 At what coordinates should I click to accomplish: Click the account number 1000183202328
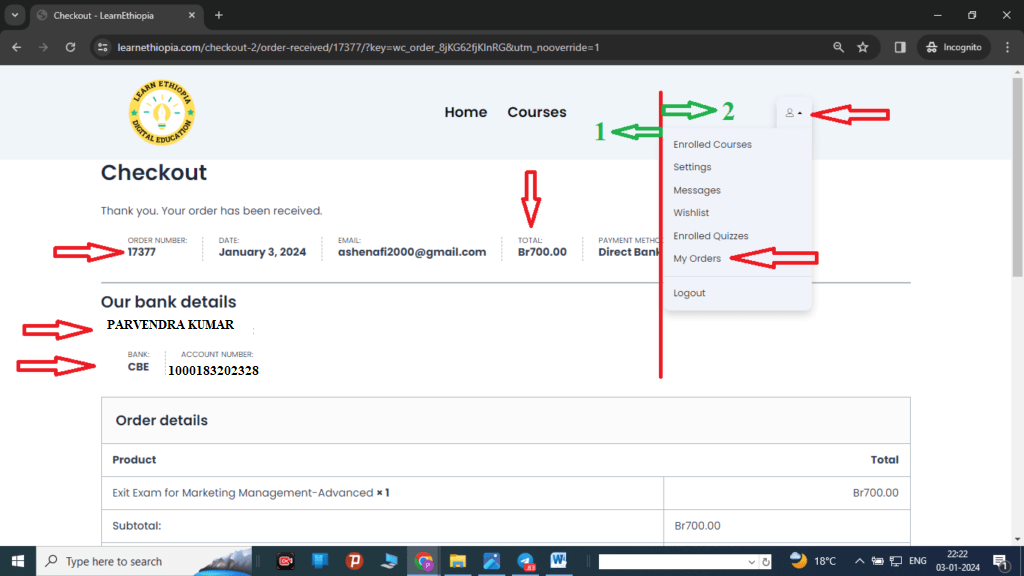214,371
